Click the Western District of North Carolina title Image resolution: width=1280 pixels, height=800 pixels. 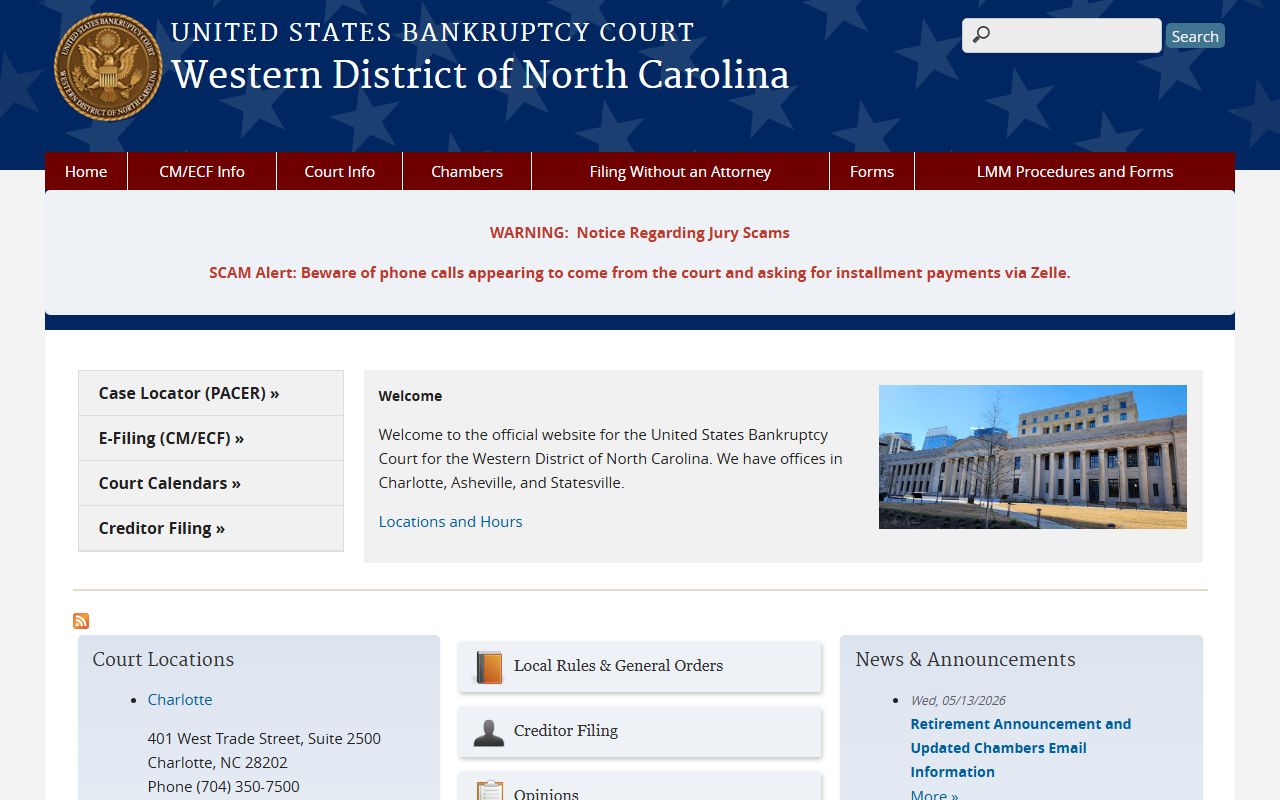[480, 76]
